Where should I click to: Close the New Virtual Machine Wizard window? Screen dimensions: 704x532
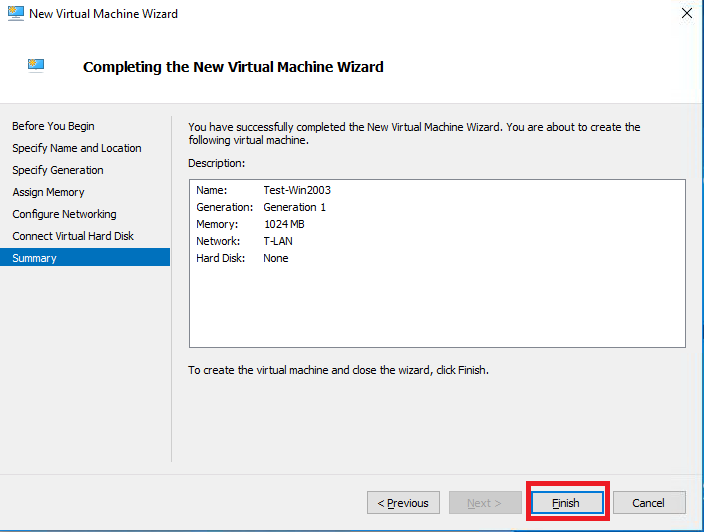[x=686, y=14]
